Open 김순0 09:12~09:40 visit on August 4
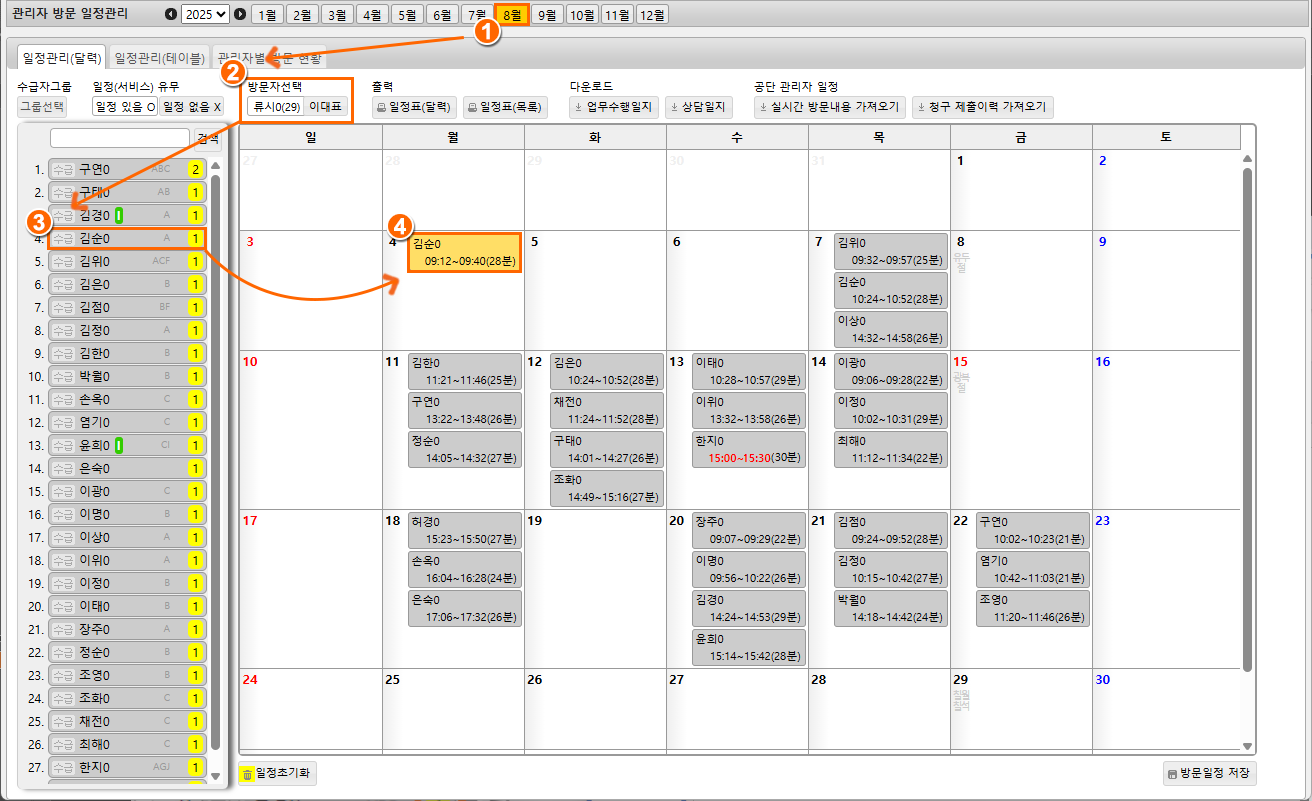 tap(464, 252)
